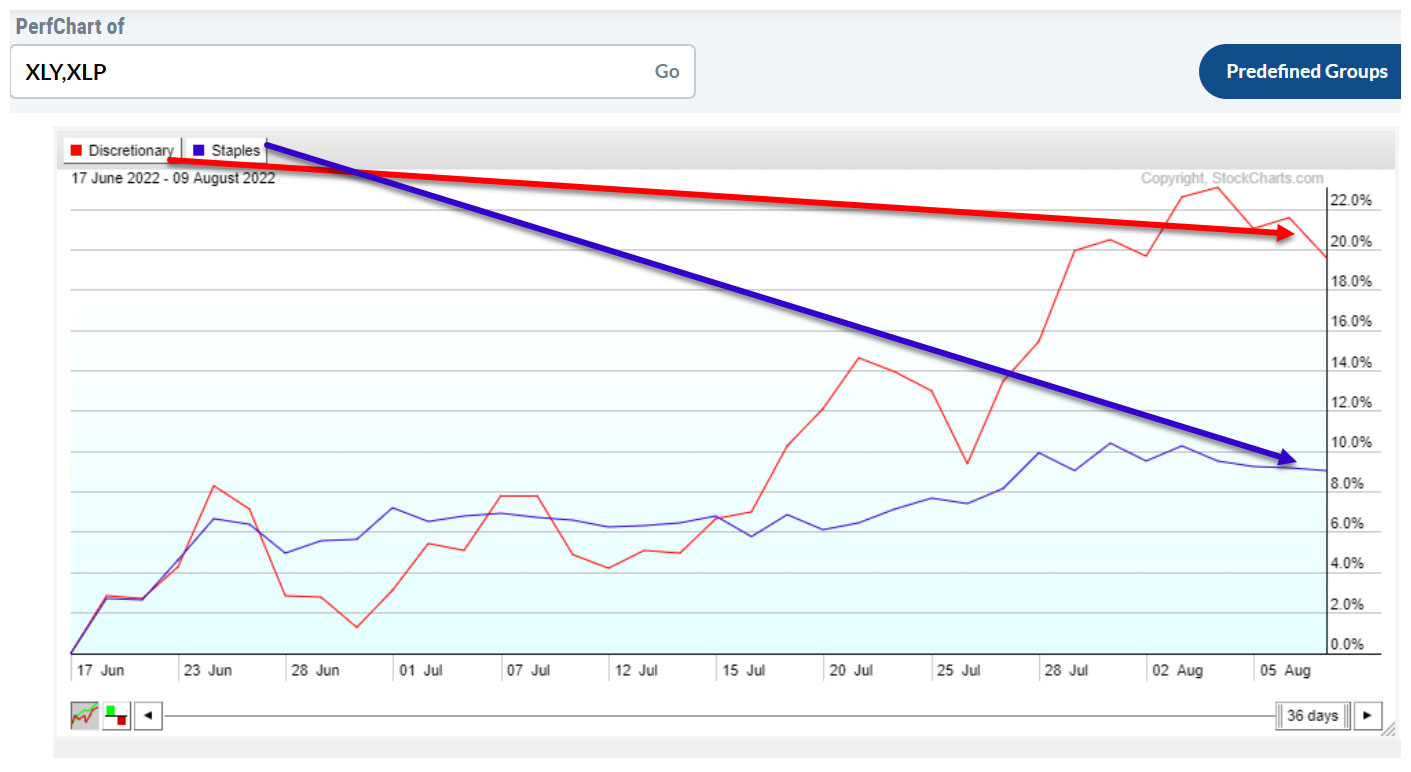Click the 10.0% axis label
The width and height of the screenshot is (1411, 772).
[x=1352, y=443]
